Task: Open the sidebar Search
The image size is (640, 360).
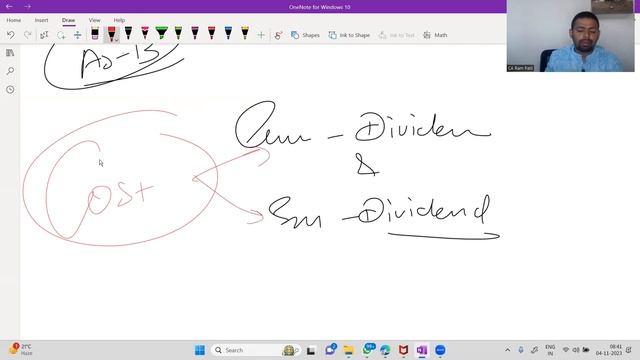Action: pyautogui.click(x=10, y=71)
